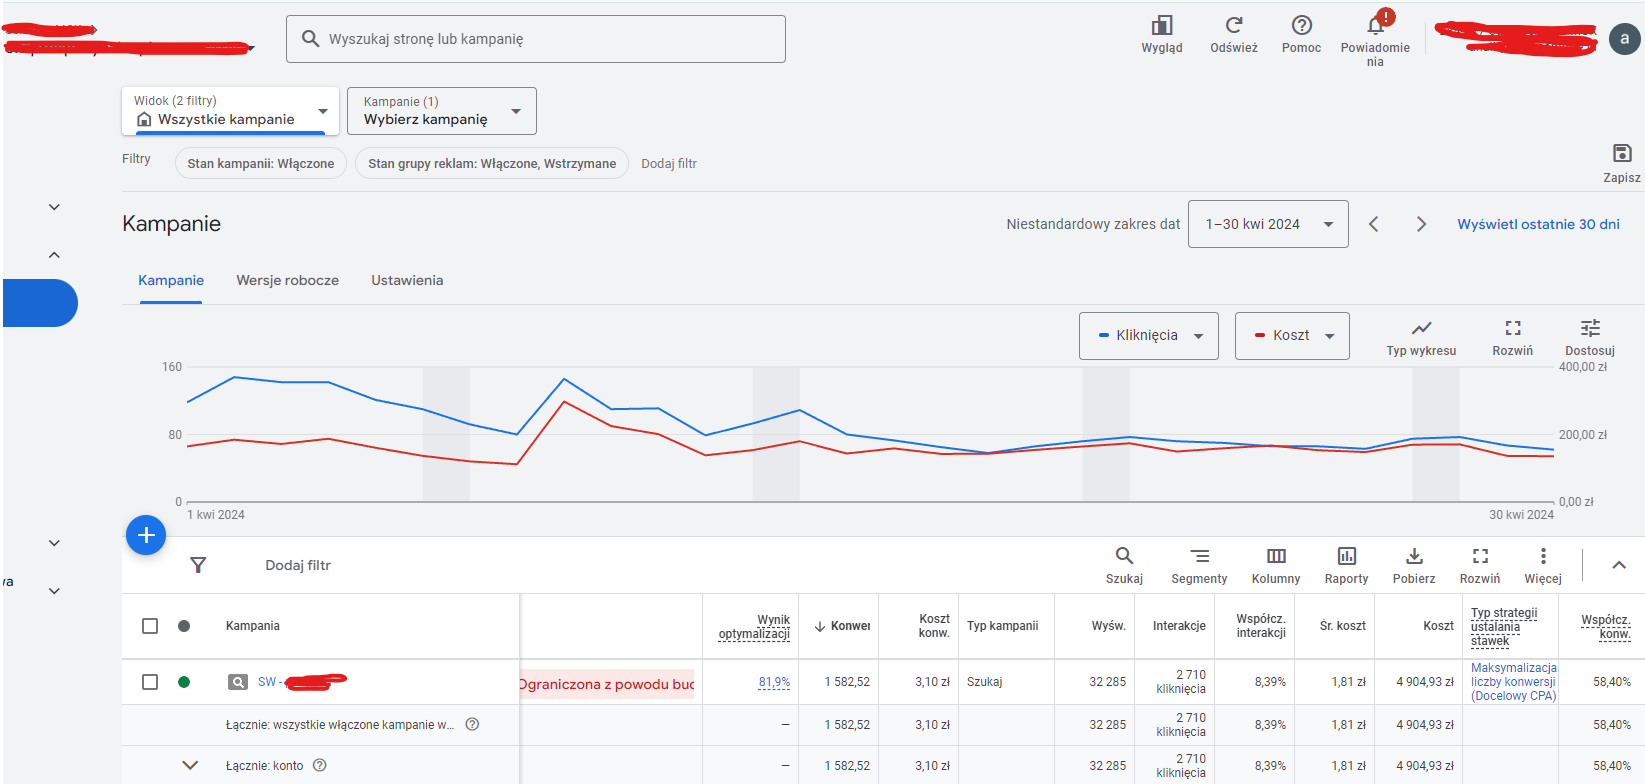Screen dimensions: 1645x784
Task: Click help icon beside Łącznie: konto
Action: point(320,765)
